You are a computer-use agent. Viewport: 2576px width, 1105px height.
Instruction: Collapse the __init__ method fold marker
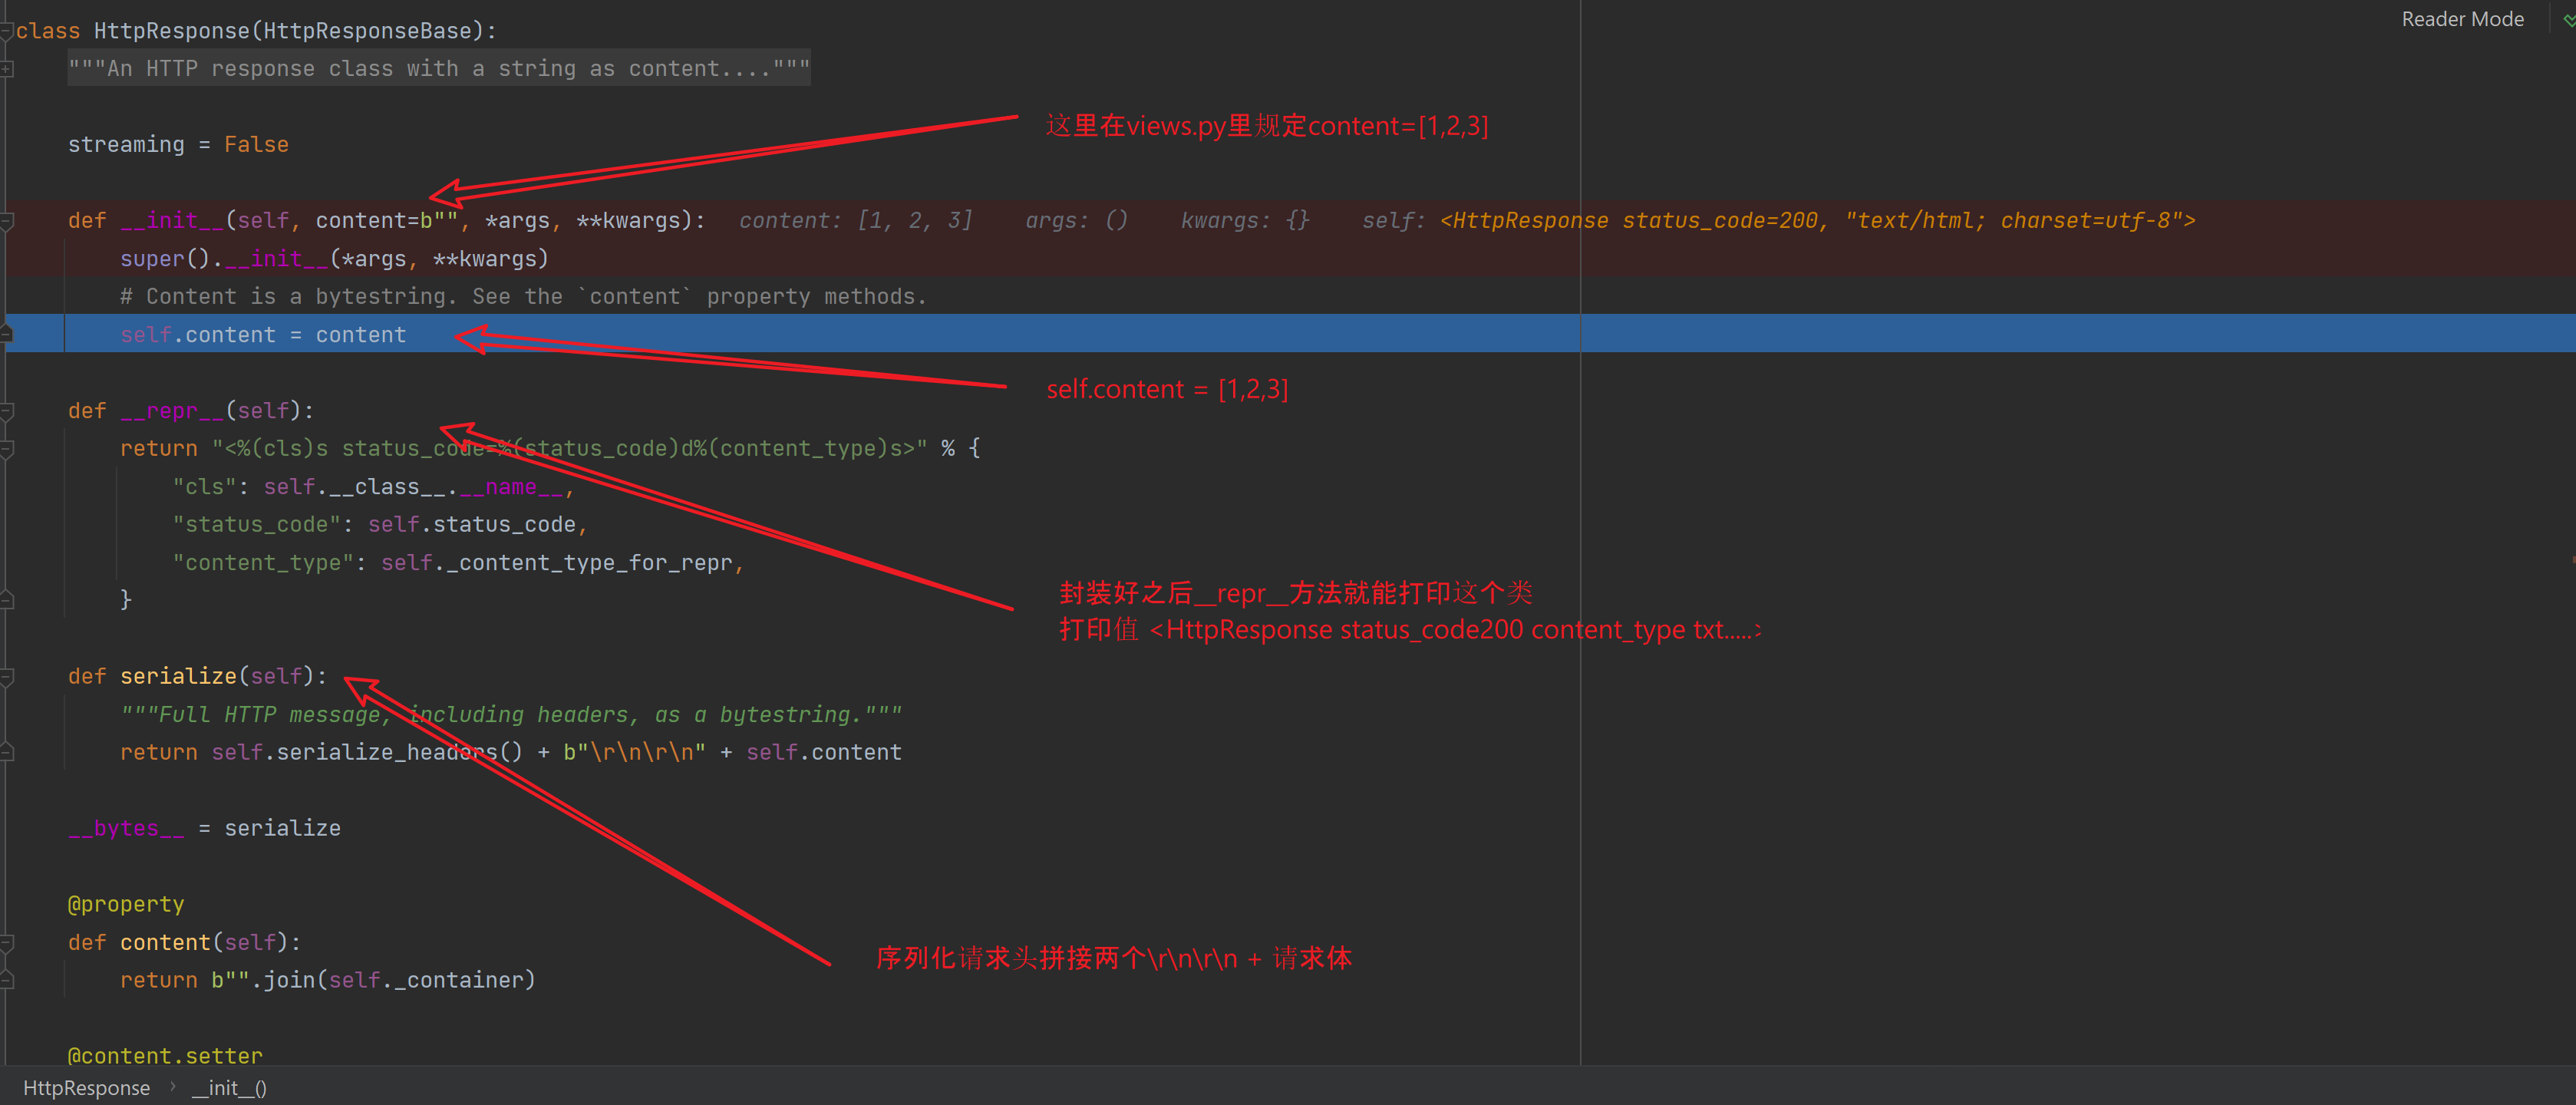(x=6, y=221)
